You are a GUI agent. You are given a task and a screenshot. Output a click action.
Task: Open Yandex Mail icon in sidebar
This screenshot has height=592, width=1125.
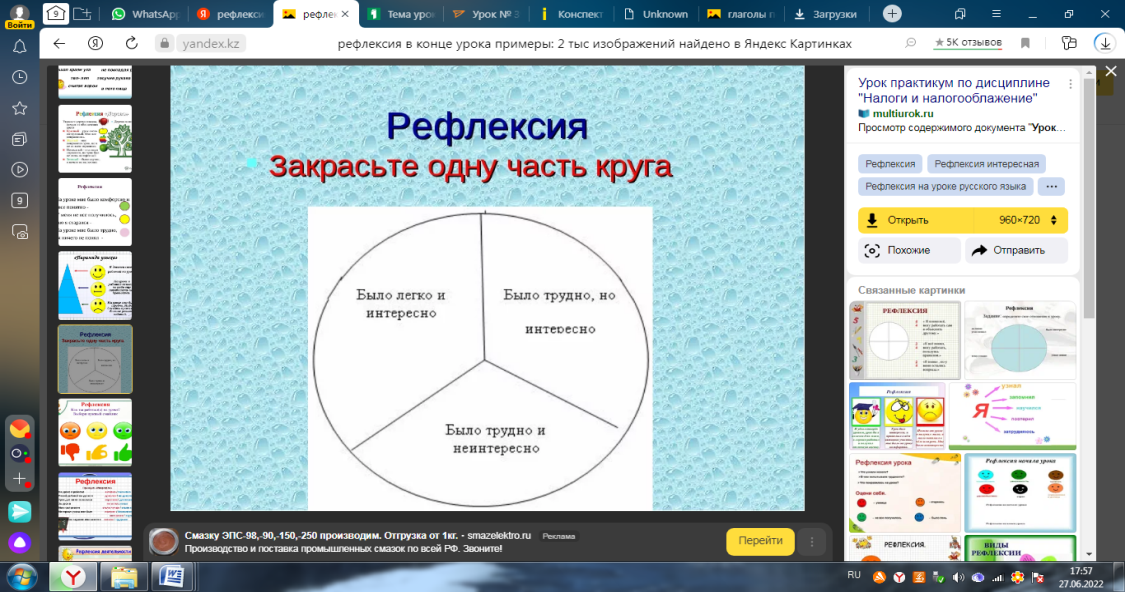(x=19, y=428)
